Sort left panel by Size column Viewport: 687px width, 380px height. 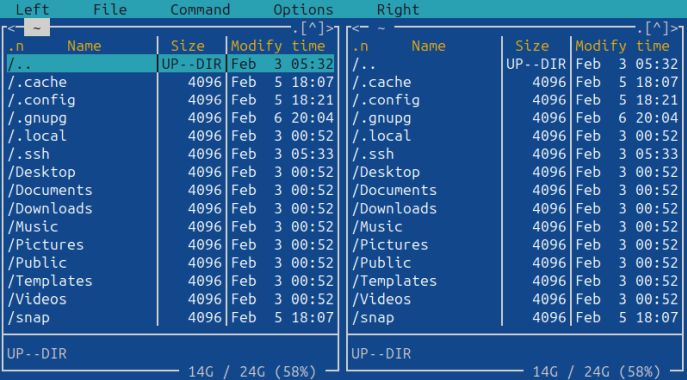[188, 46]
